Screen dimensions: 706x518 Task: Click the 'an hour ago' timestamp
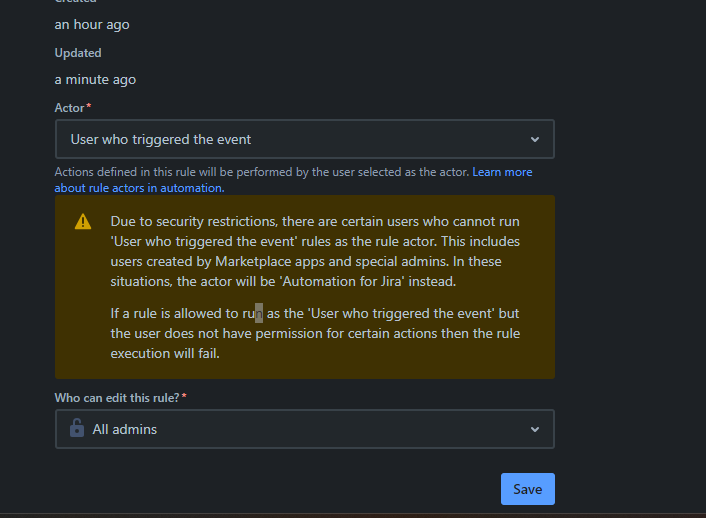[x=92, y=24]
